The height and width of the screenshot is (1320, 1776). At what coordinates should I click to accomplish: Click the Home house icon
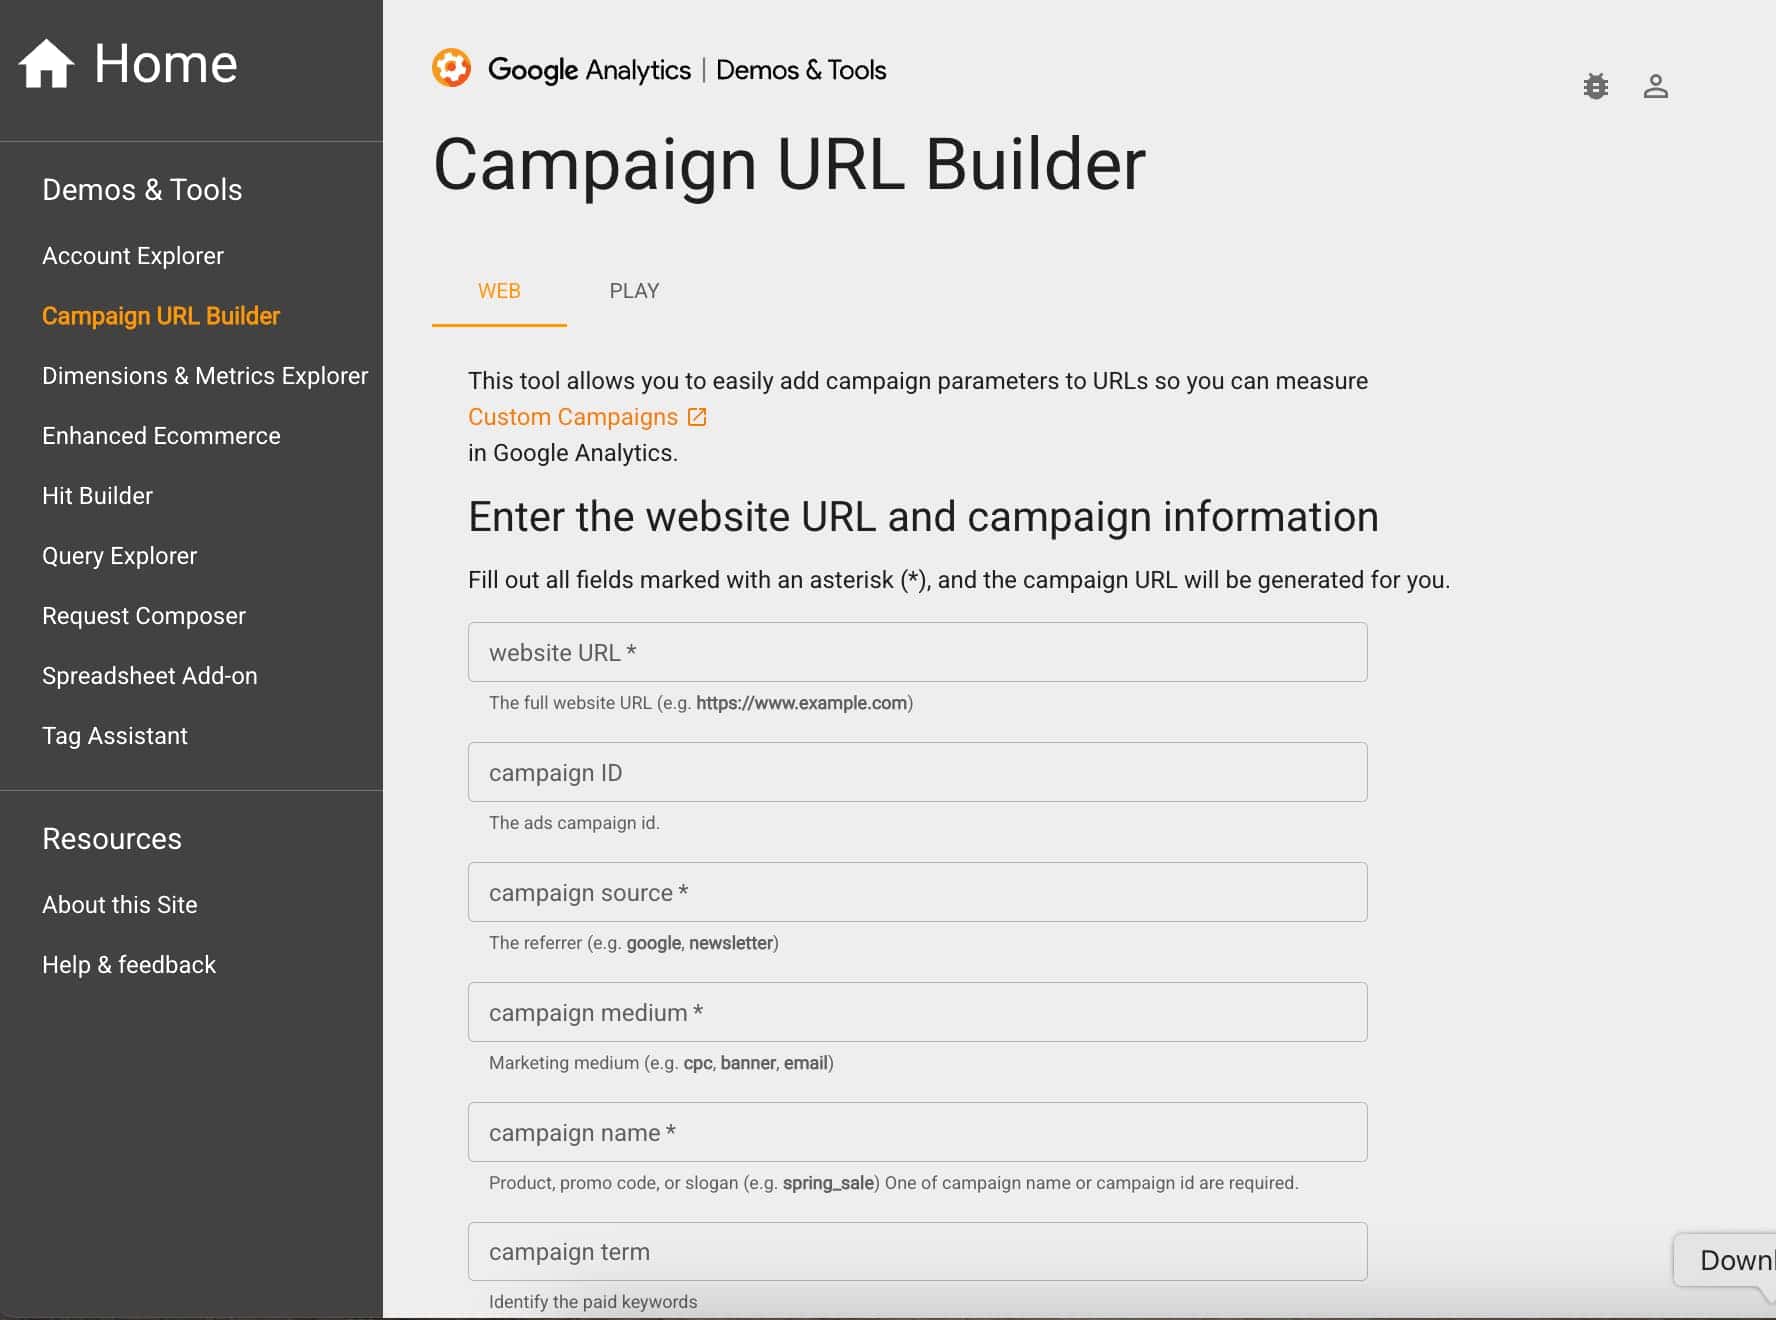tap(46, 64)
